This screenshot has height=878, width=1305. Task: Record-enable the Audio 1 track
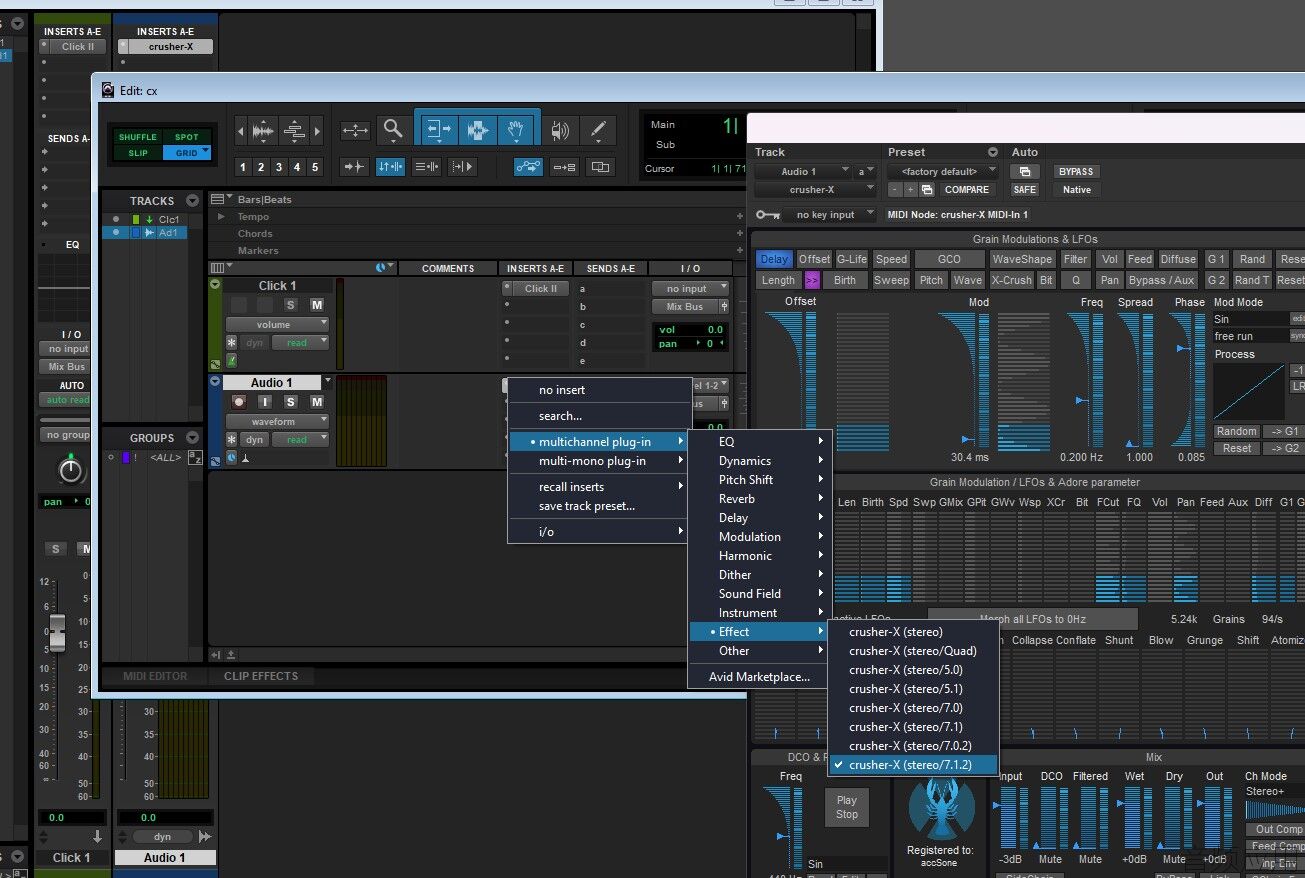(x=239, y=402)
